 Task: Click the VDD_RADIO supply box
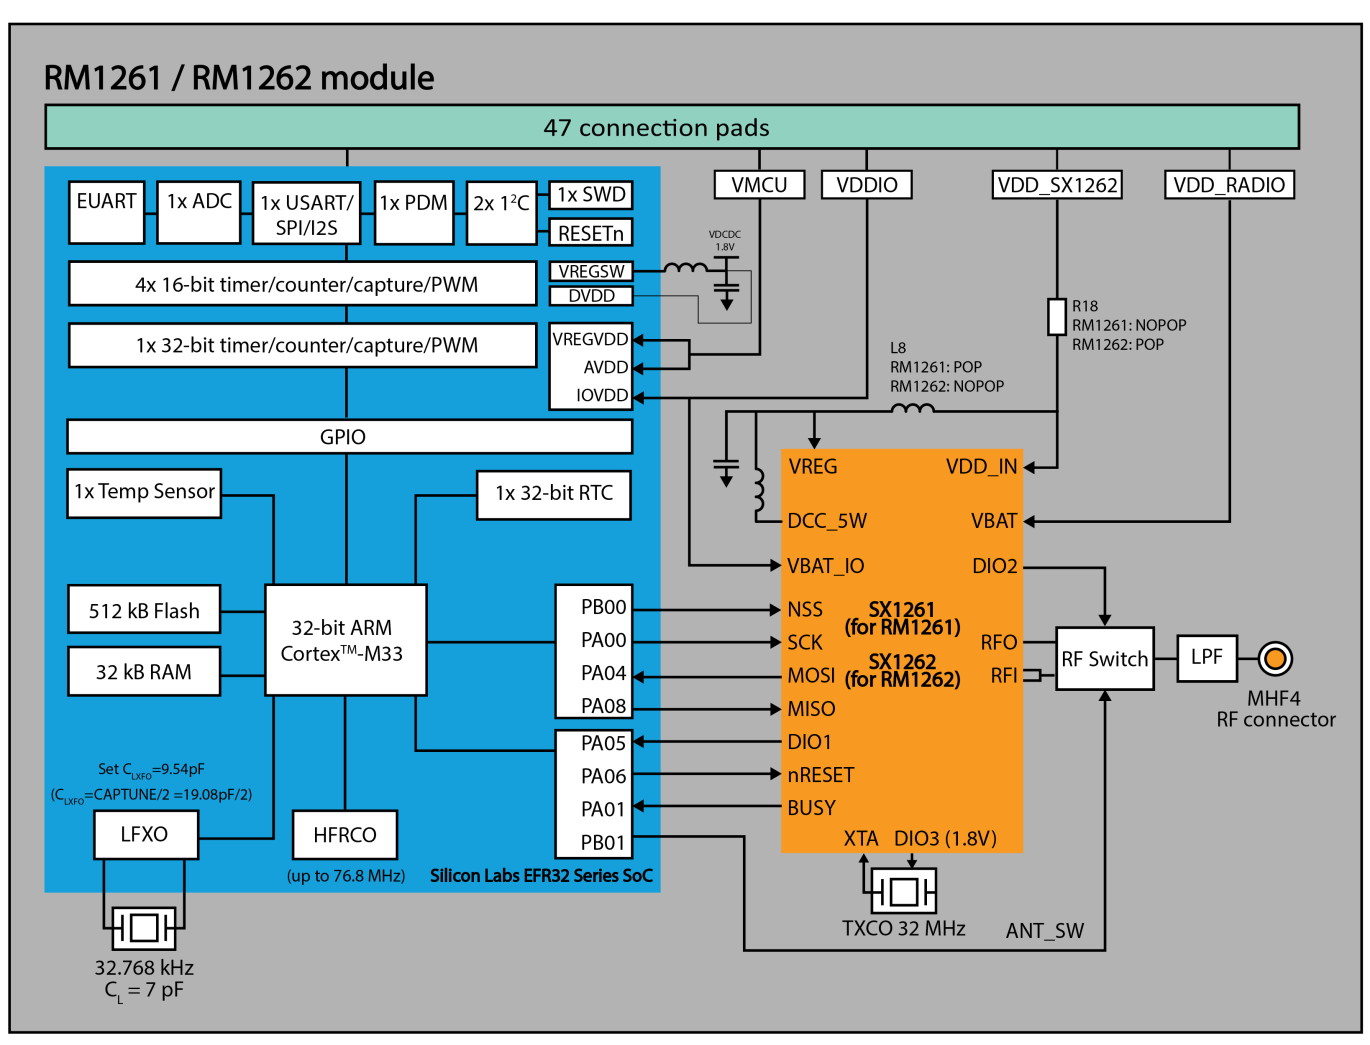(x=1230, y=185)
